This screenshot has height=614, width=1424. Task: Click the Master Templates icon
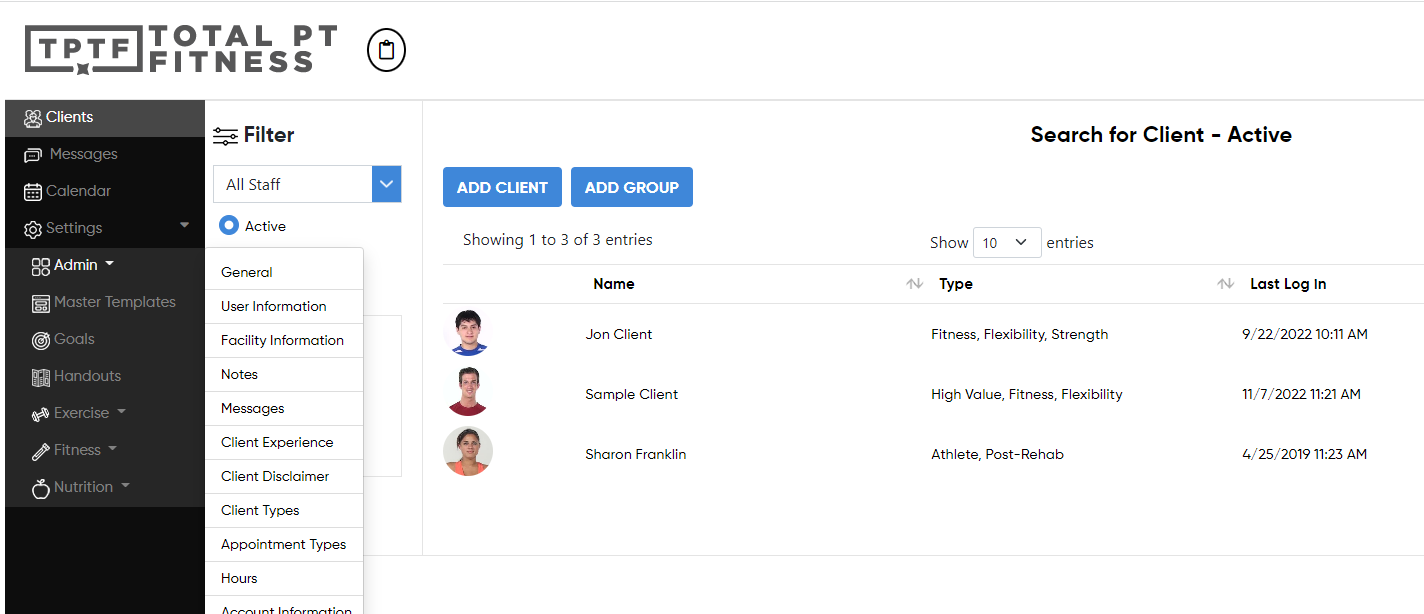(41, 303)
